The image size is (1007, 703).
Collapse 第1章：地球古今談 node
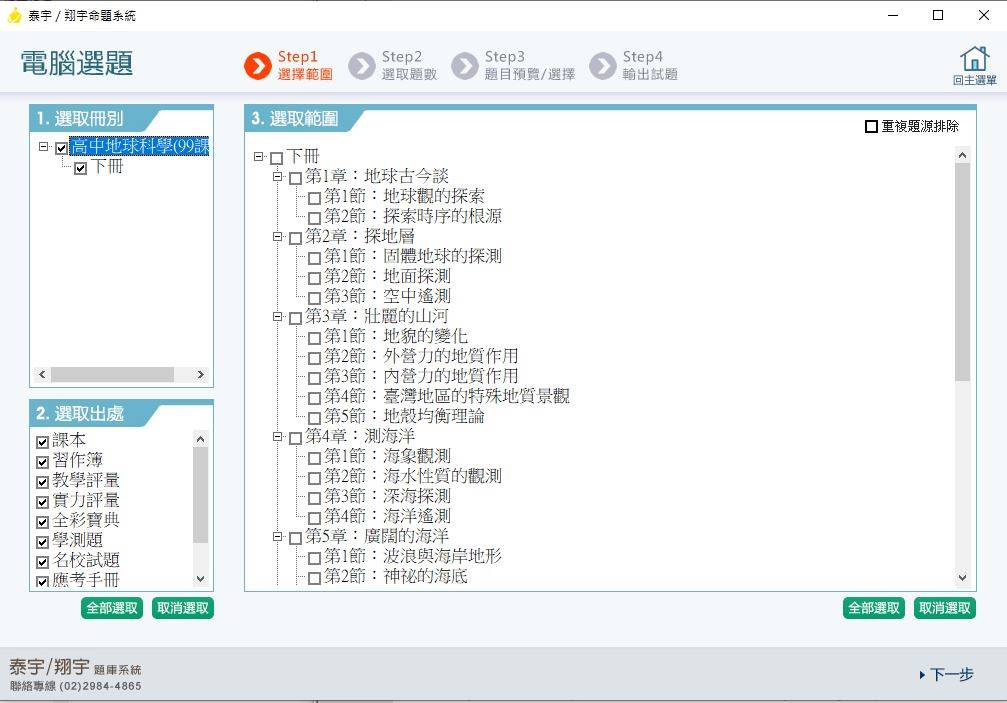[277, 176]
